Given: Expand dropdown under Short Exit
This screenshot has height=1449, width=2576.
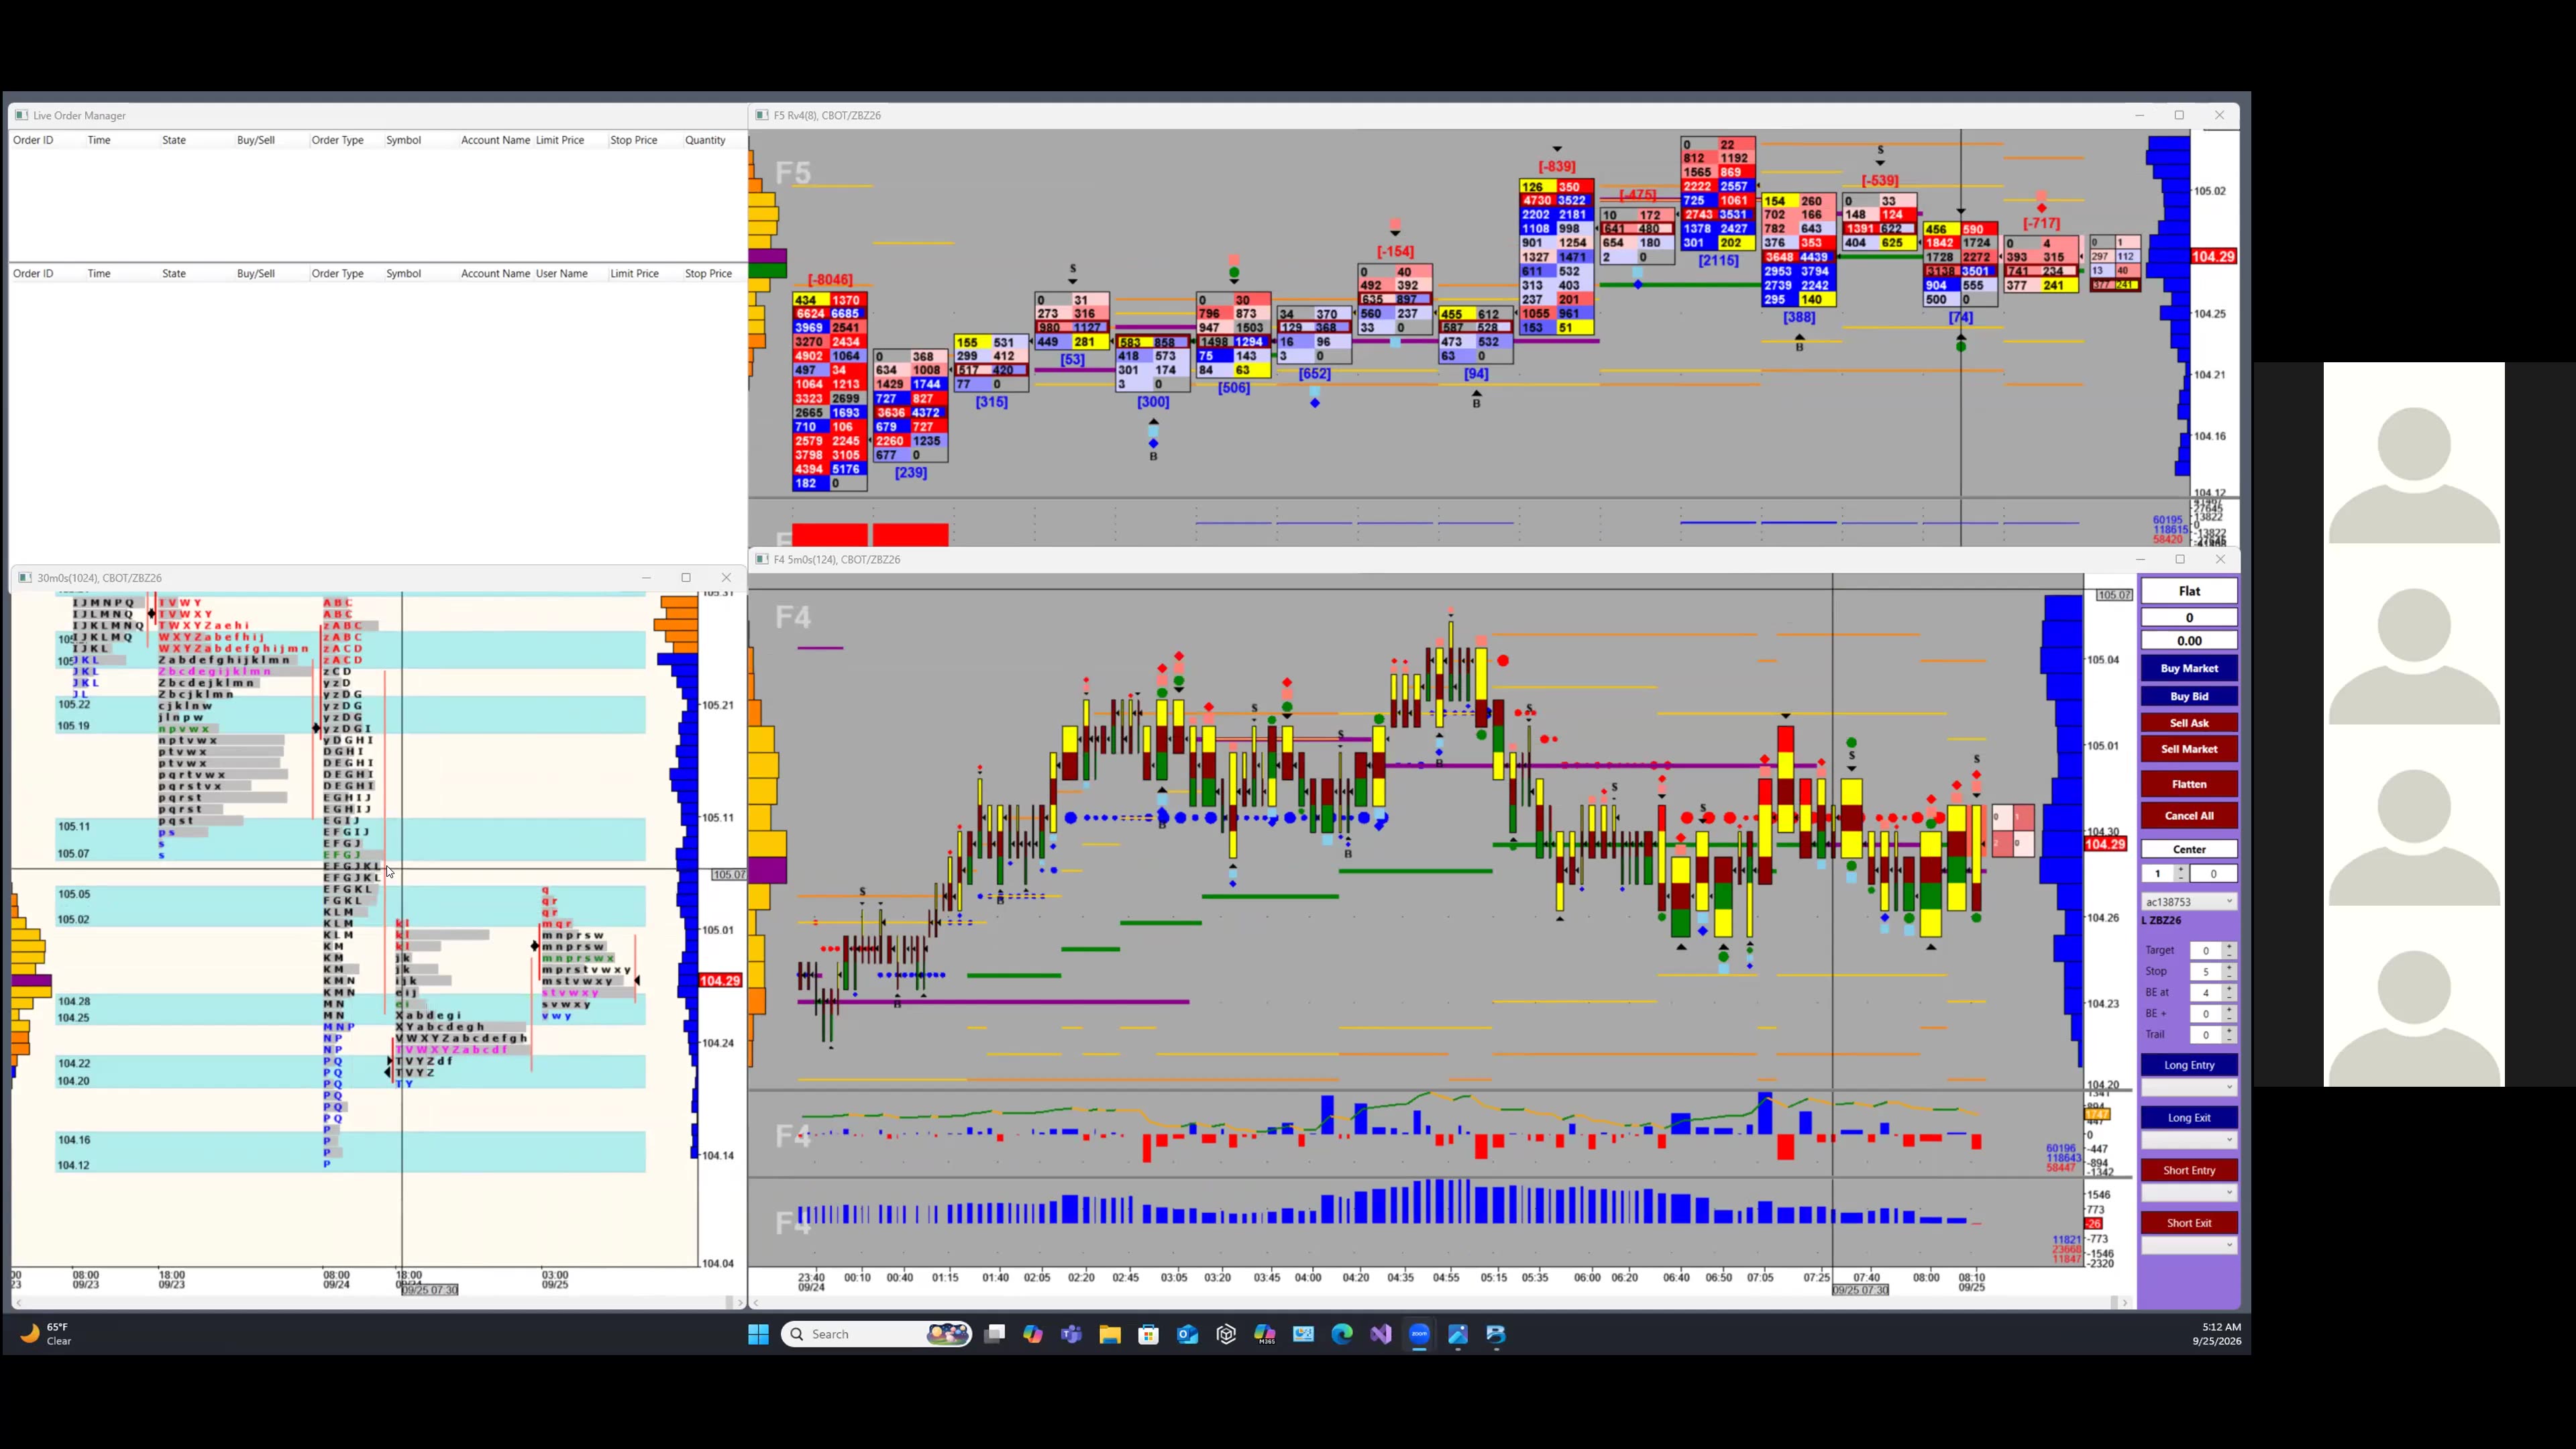Looking at the screenshot, I should tap(2189, 1245).
